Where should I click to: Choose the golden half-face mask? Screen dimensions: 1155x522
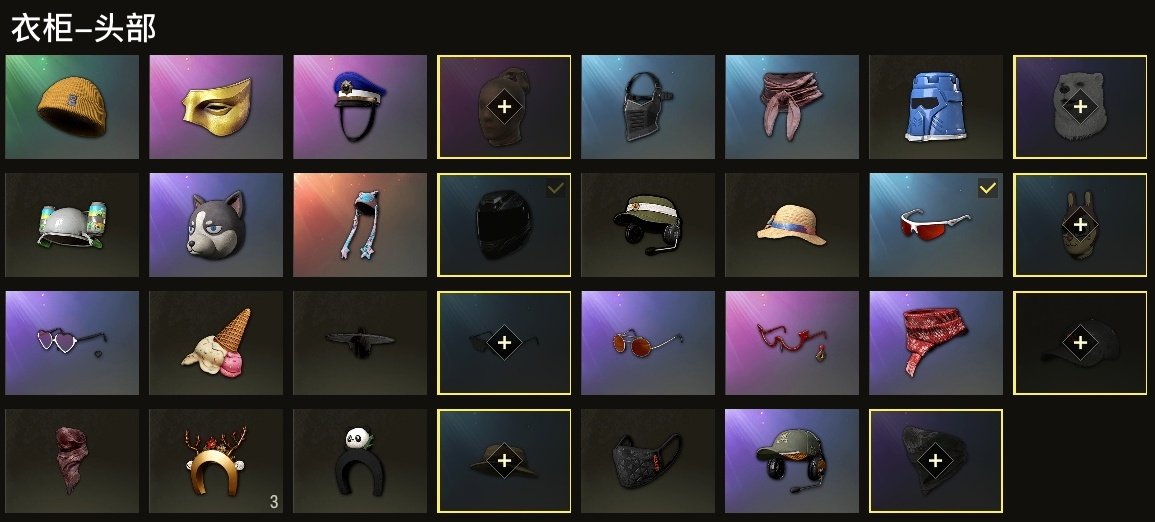[x=216, y=107]
